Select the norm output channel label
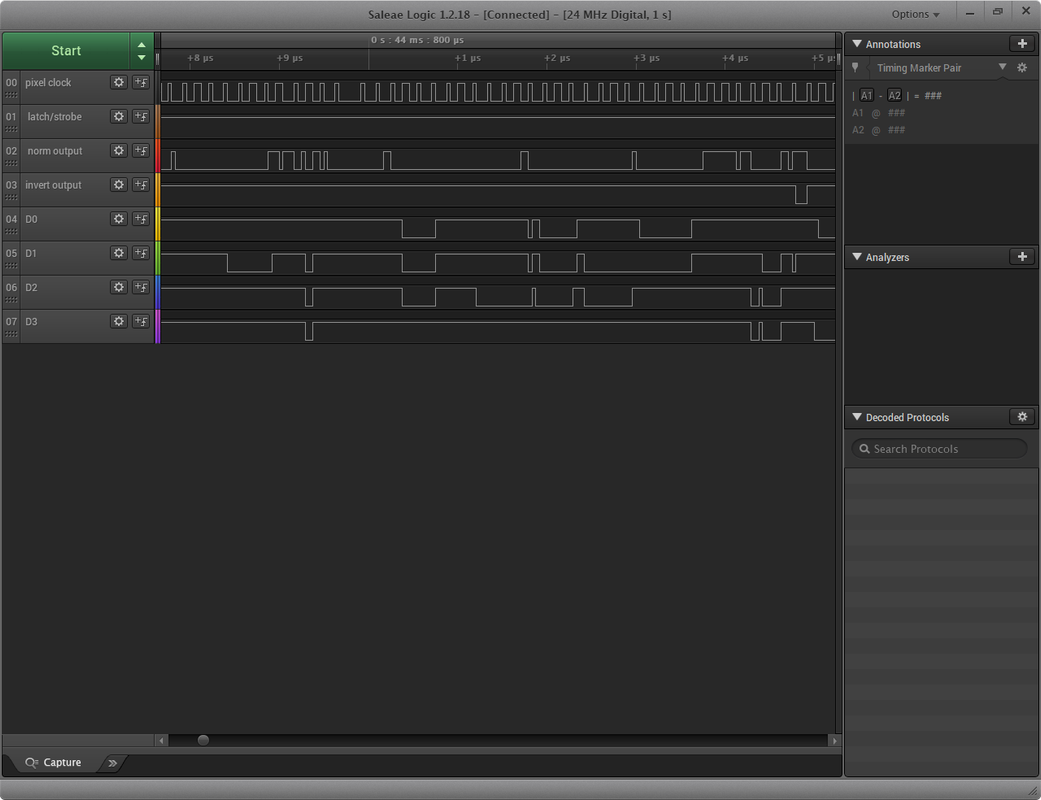1041x800 pixels. [54, 151]
